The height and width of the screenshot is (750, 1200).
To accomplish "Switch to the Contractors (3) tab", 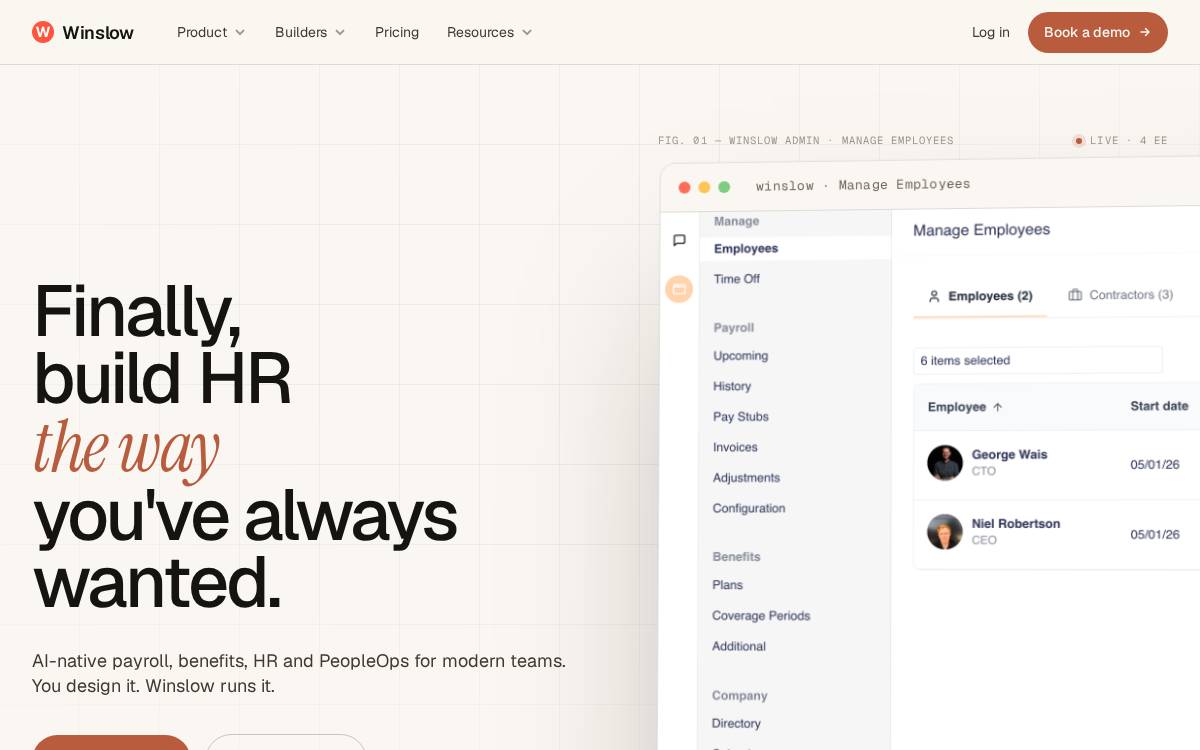I will (x=1121, y=295).
